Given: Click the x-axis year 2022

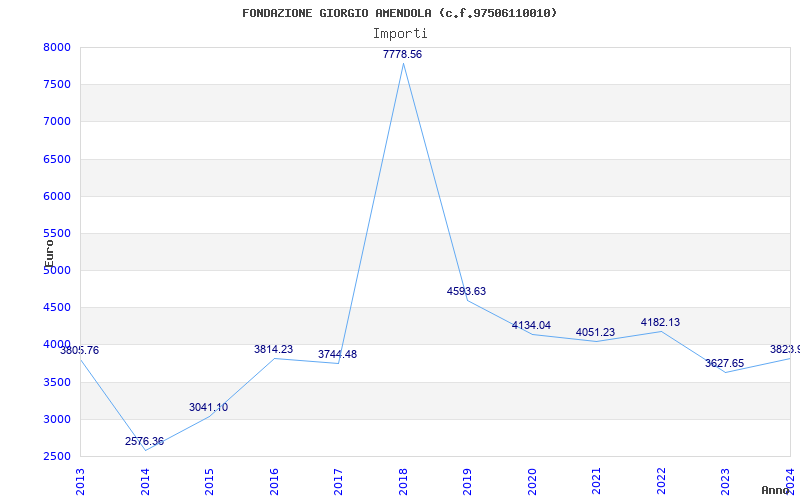Looking at the screenshot, I should [x=661, y=482].
